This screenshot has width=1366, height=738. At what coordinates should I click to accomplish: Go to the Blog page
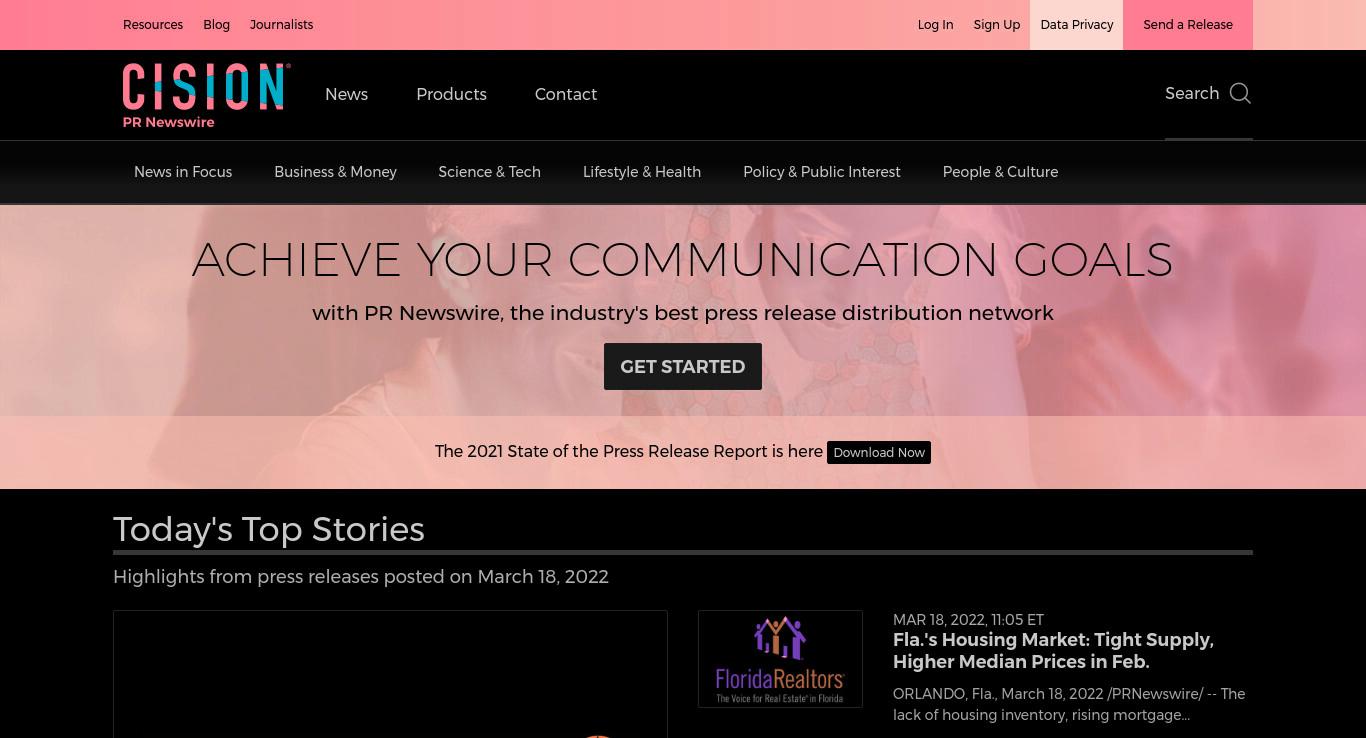(216, 24)
